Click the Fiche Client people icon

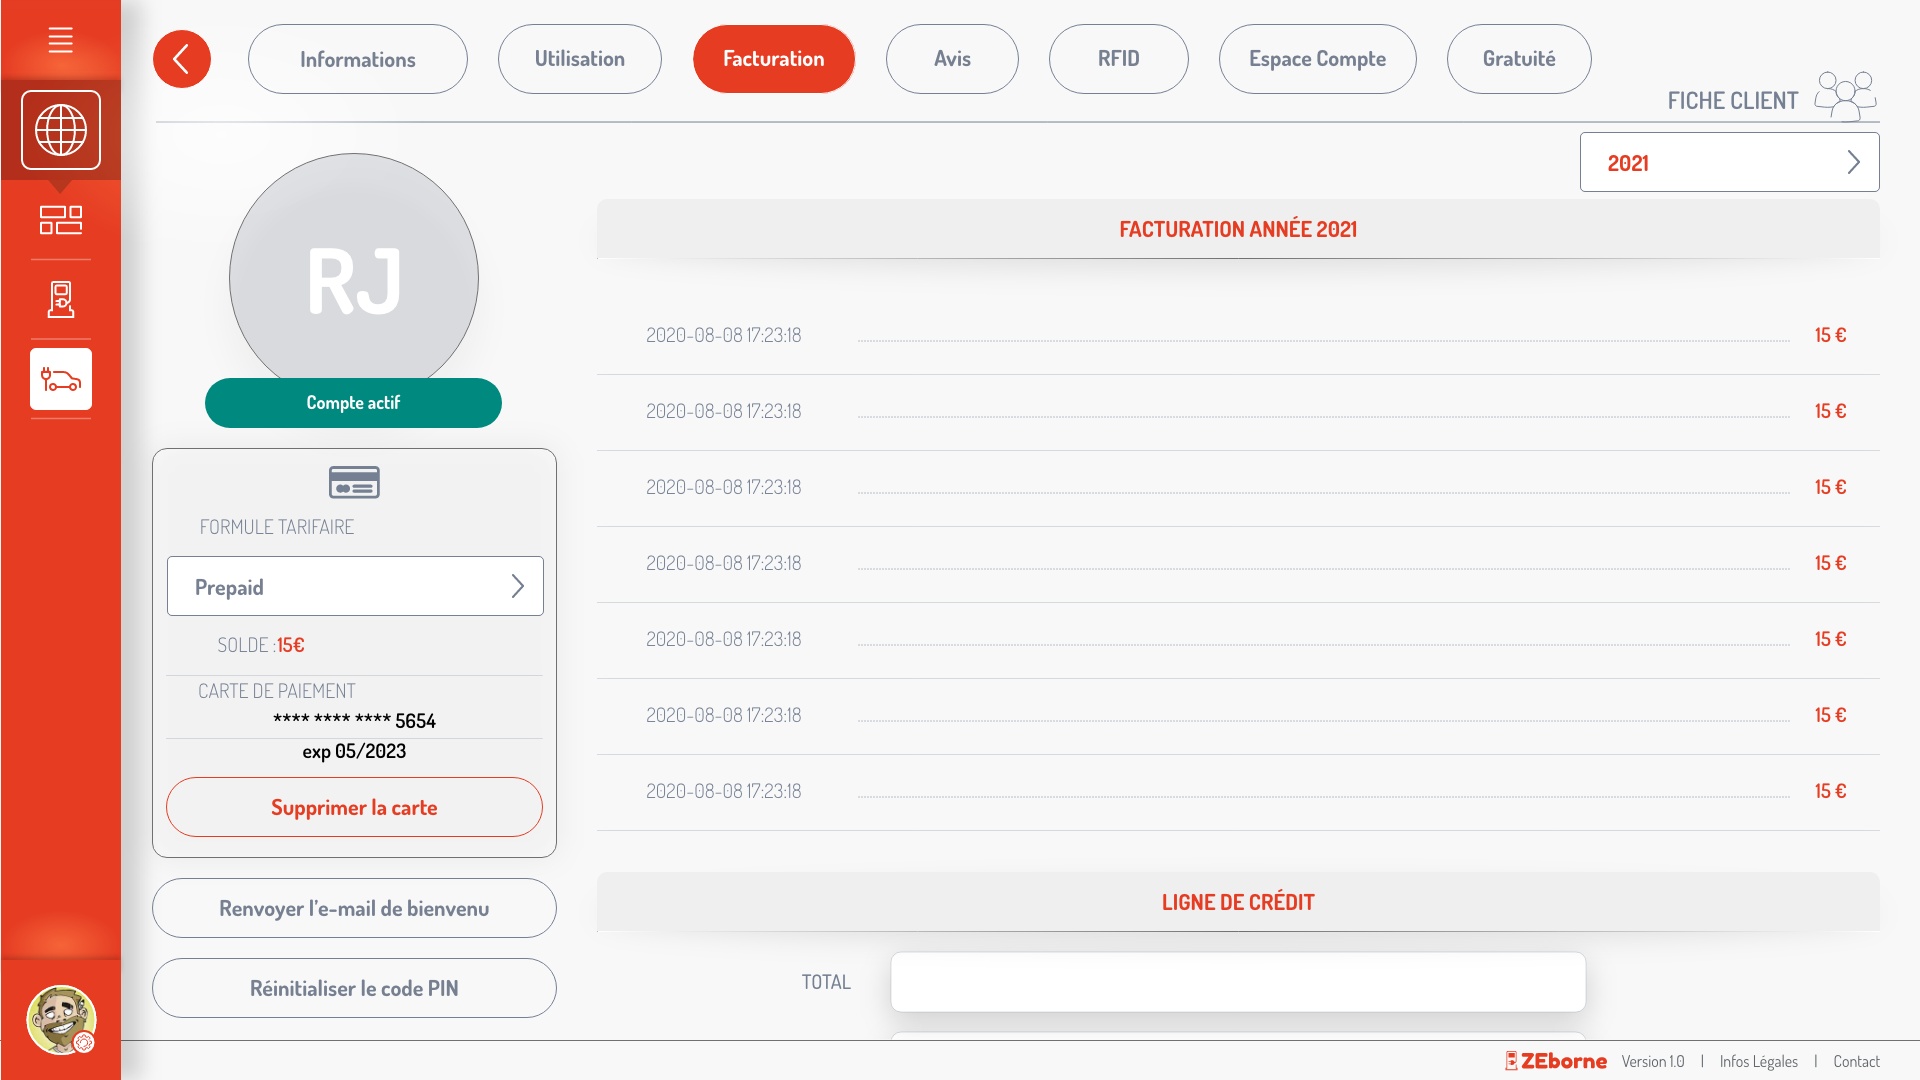coord(1845,96)
